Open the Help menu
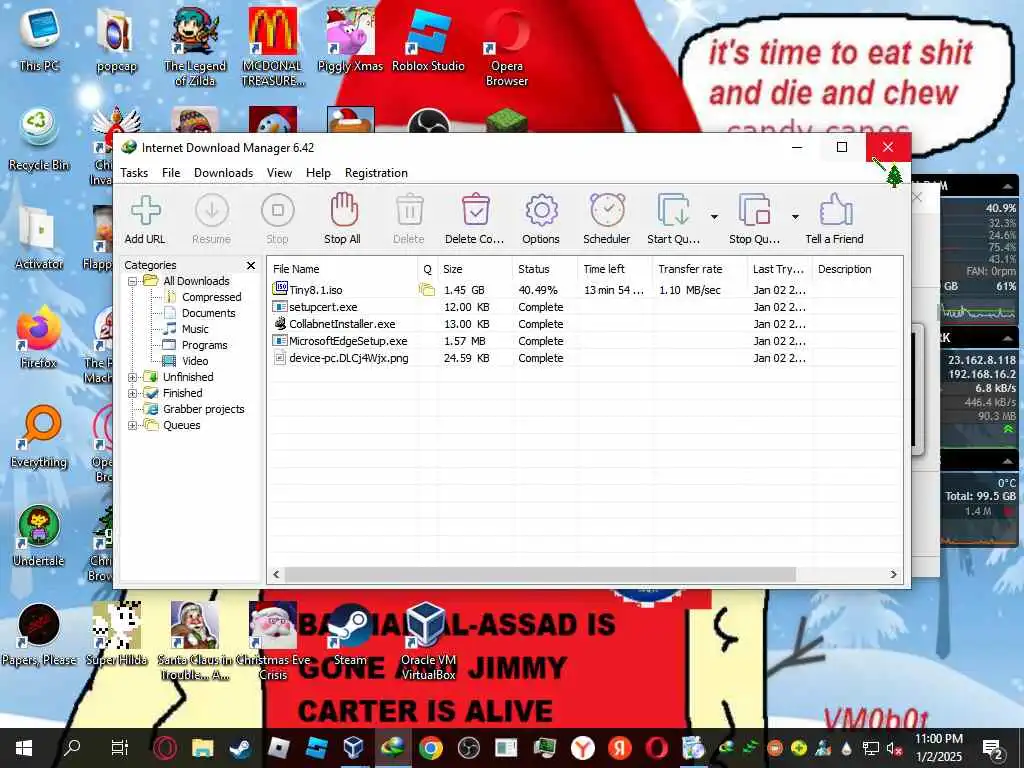 pos(319,173)
